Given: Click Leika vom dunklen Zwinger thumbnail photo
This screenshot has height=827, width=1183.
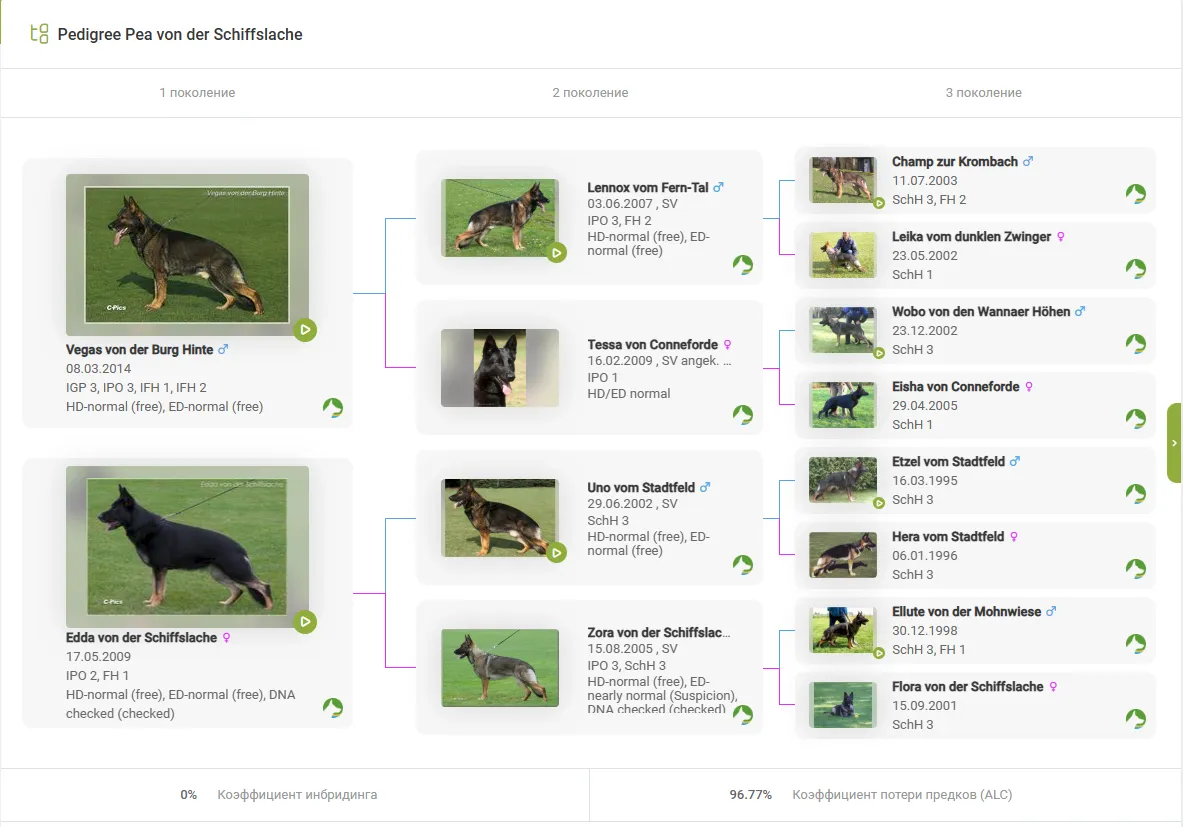Looking at the screenshot, I should [x=842, y=255].
